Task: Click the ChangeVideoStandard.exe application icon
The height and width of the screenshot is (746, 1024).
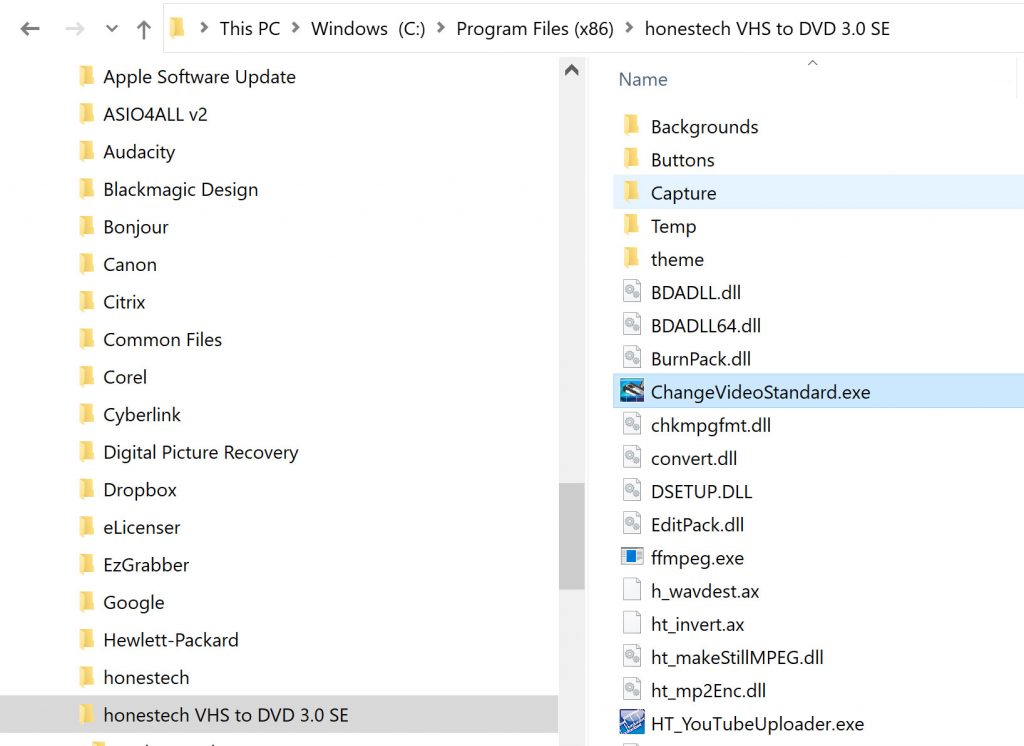Action: click(x=631, y=391)
